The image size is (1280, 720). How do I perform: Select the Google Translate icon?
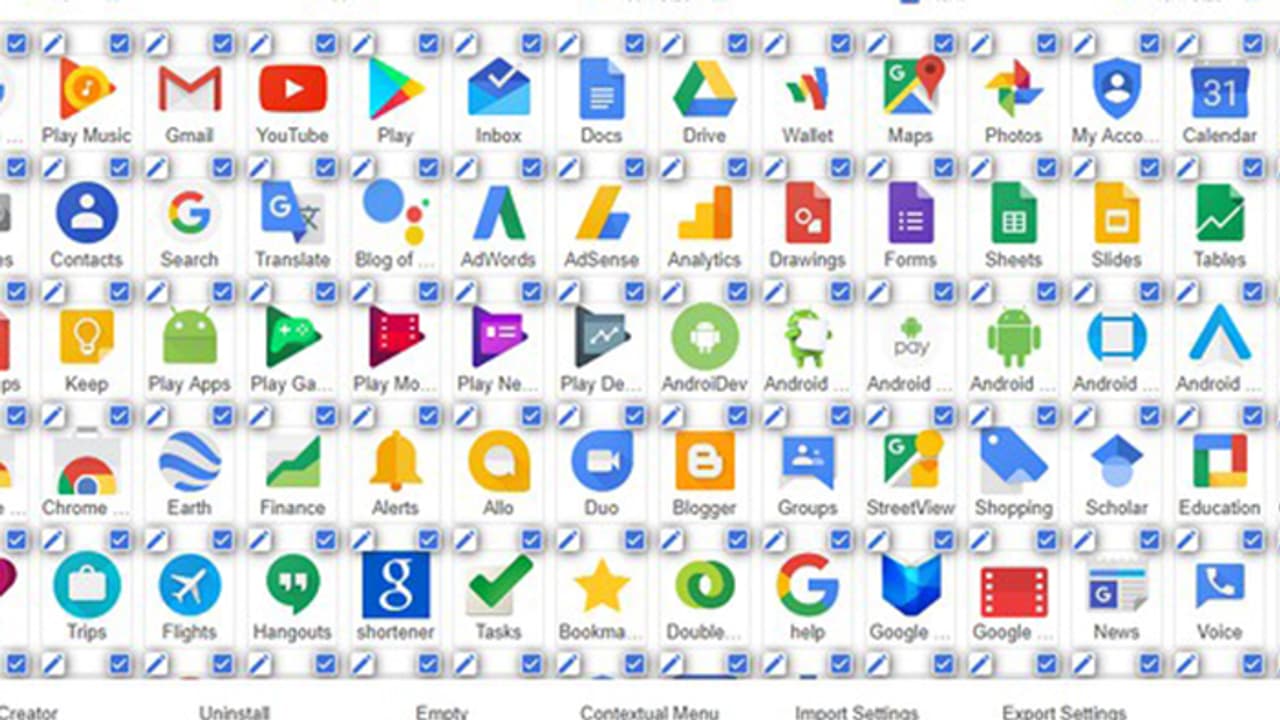(x=292, y=213)
